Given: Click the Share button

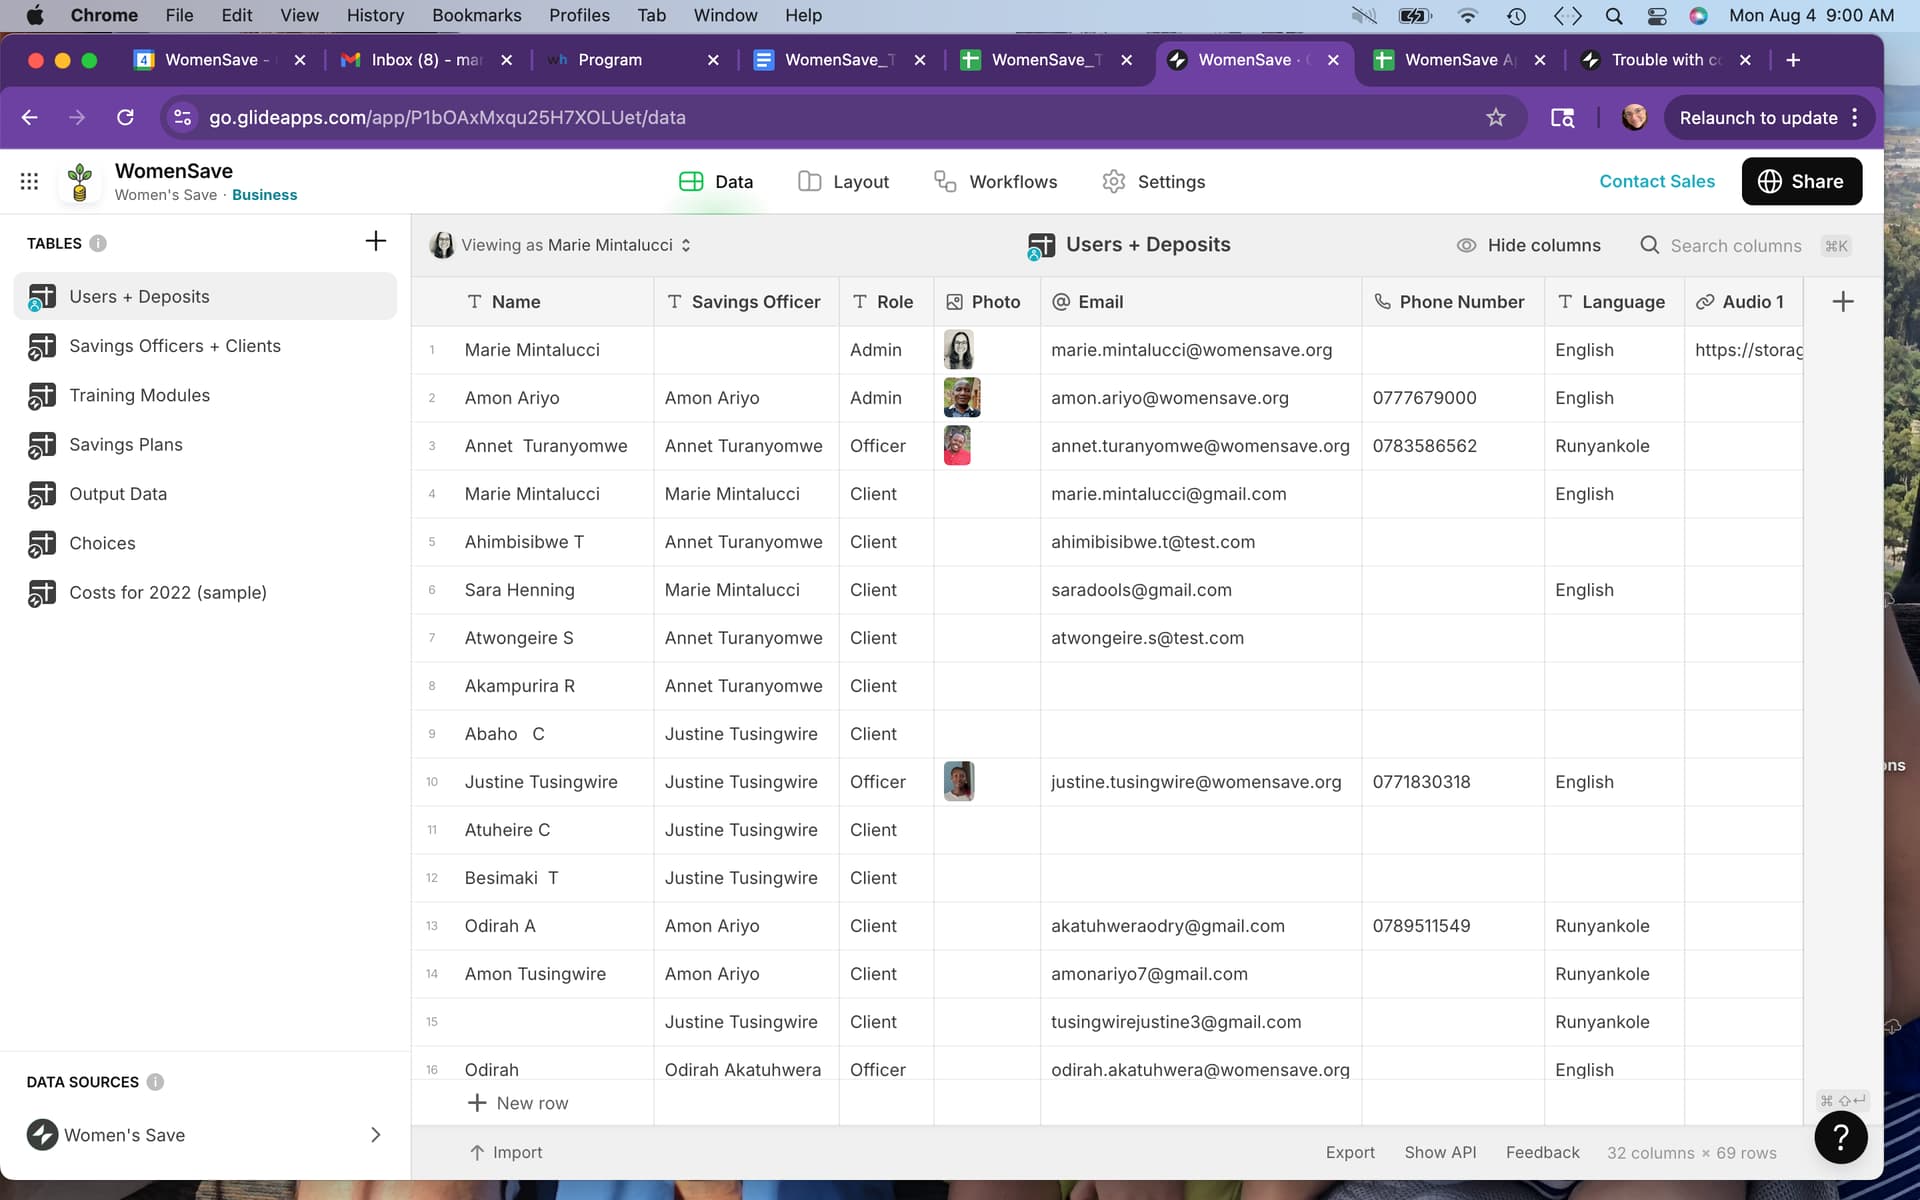Looking at the screenshot, I should [x=1802, y=181].
